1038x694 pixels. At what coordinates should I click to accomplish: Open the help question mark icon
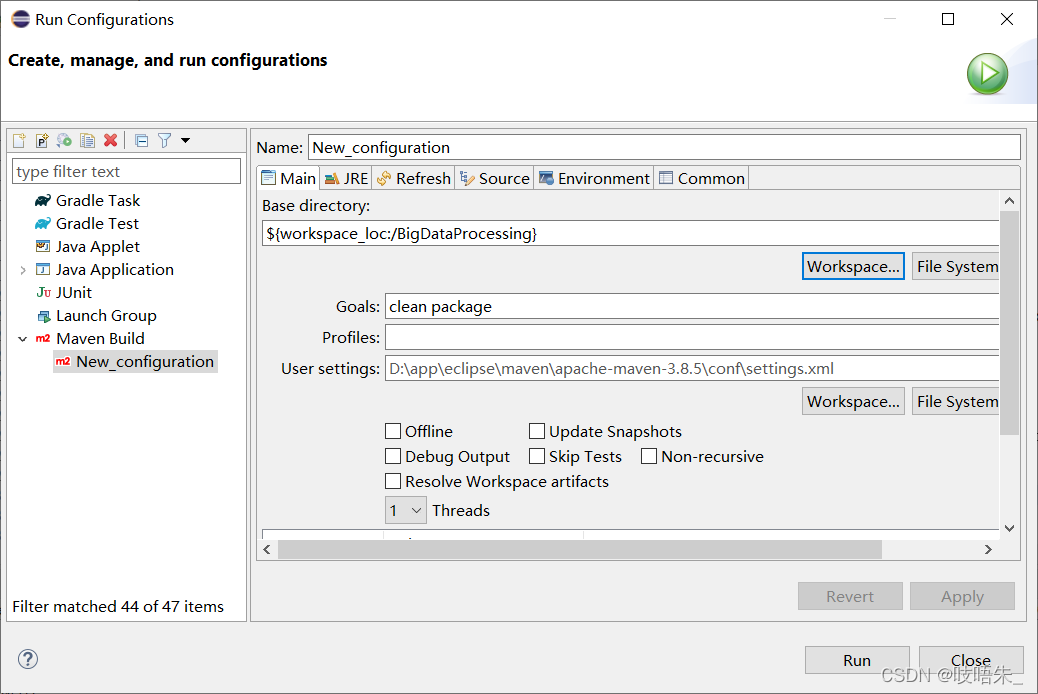[28, 659]
